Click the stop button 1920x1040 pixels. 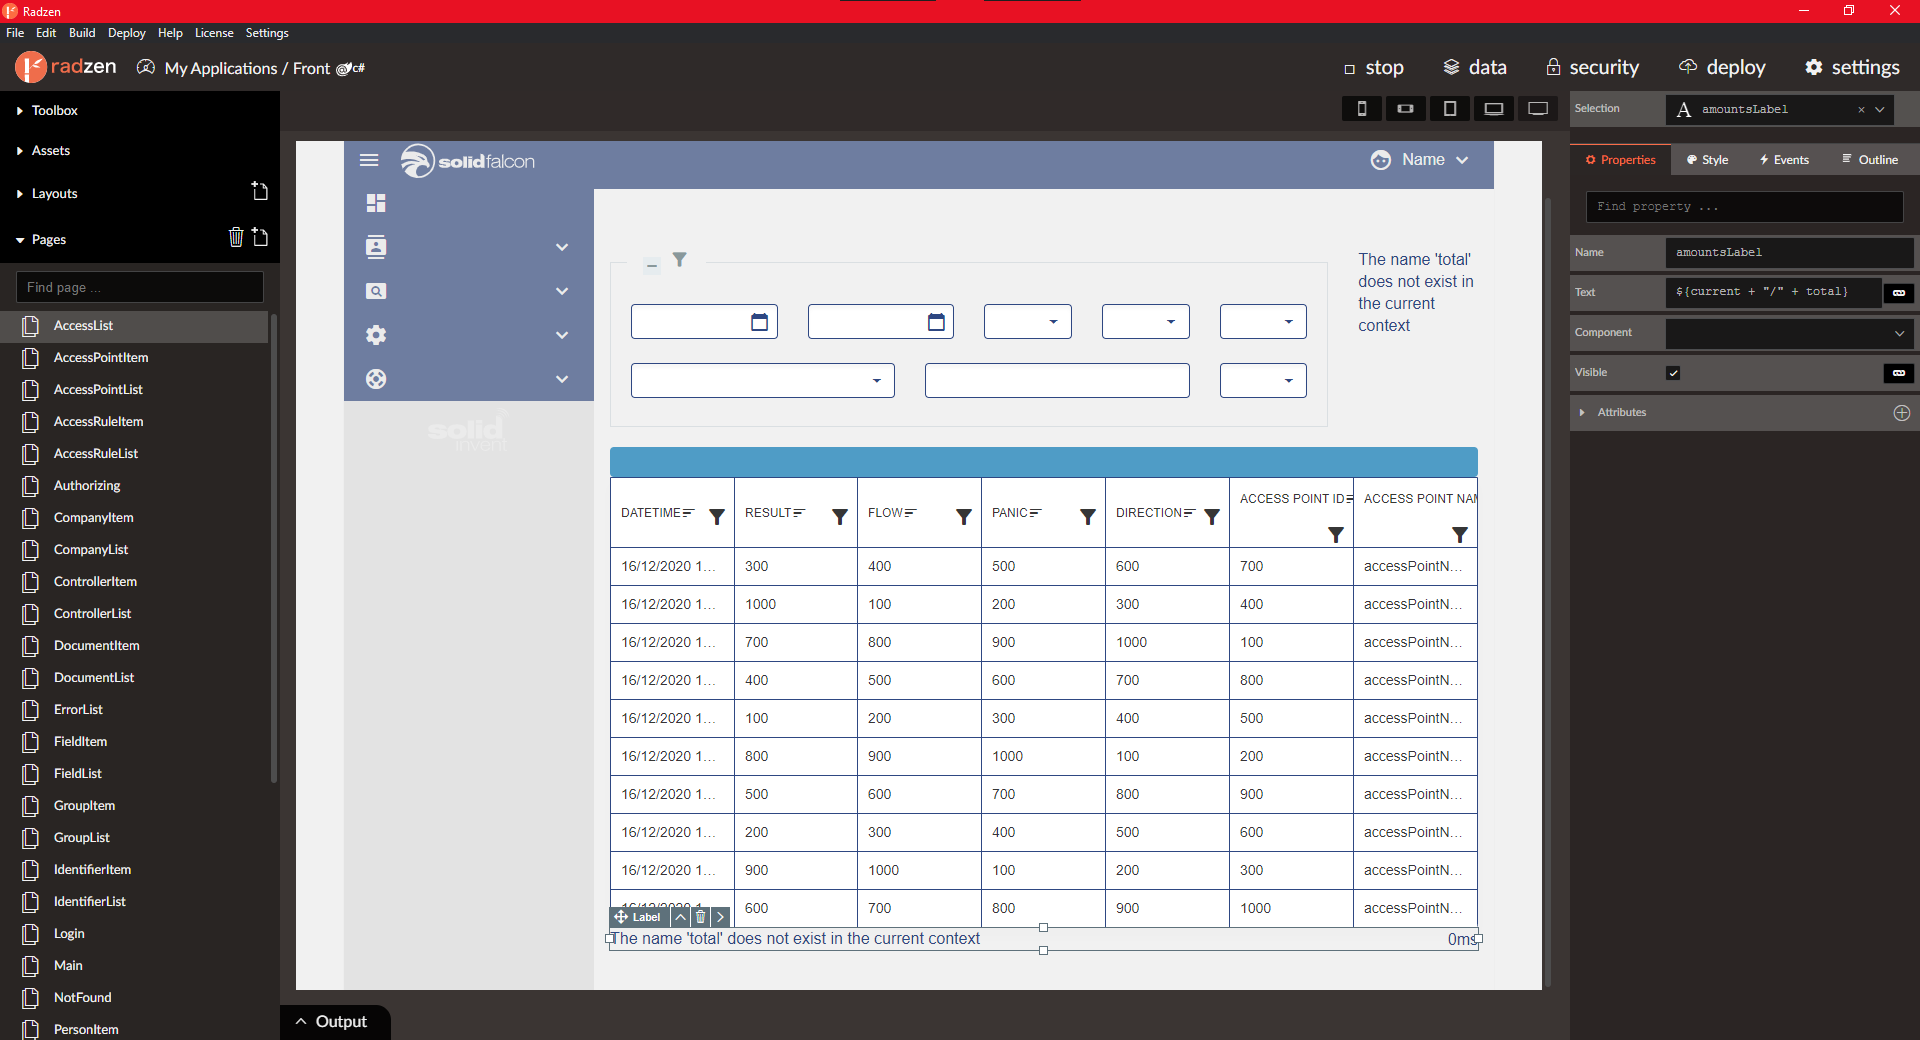1374,68
